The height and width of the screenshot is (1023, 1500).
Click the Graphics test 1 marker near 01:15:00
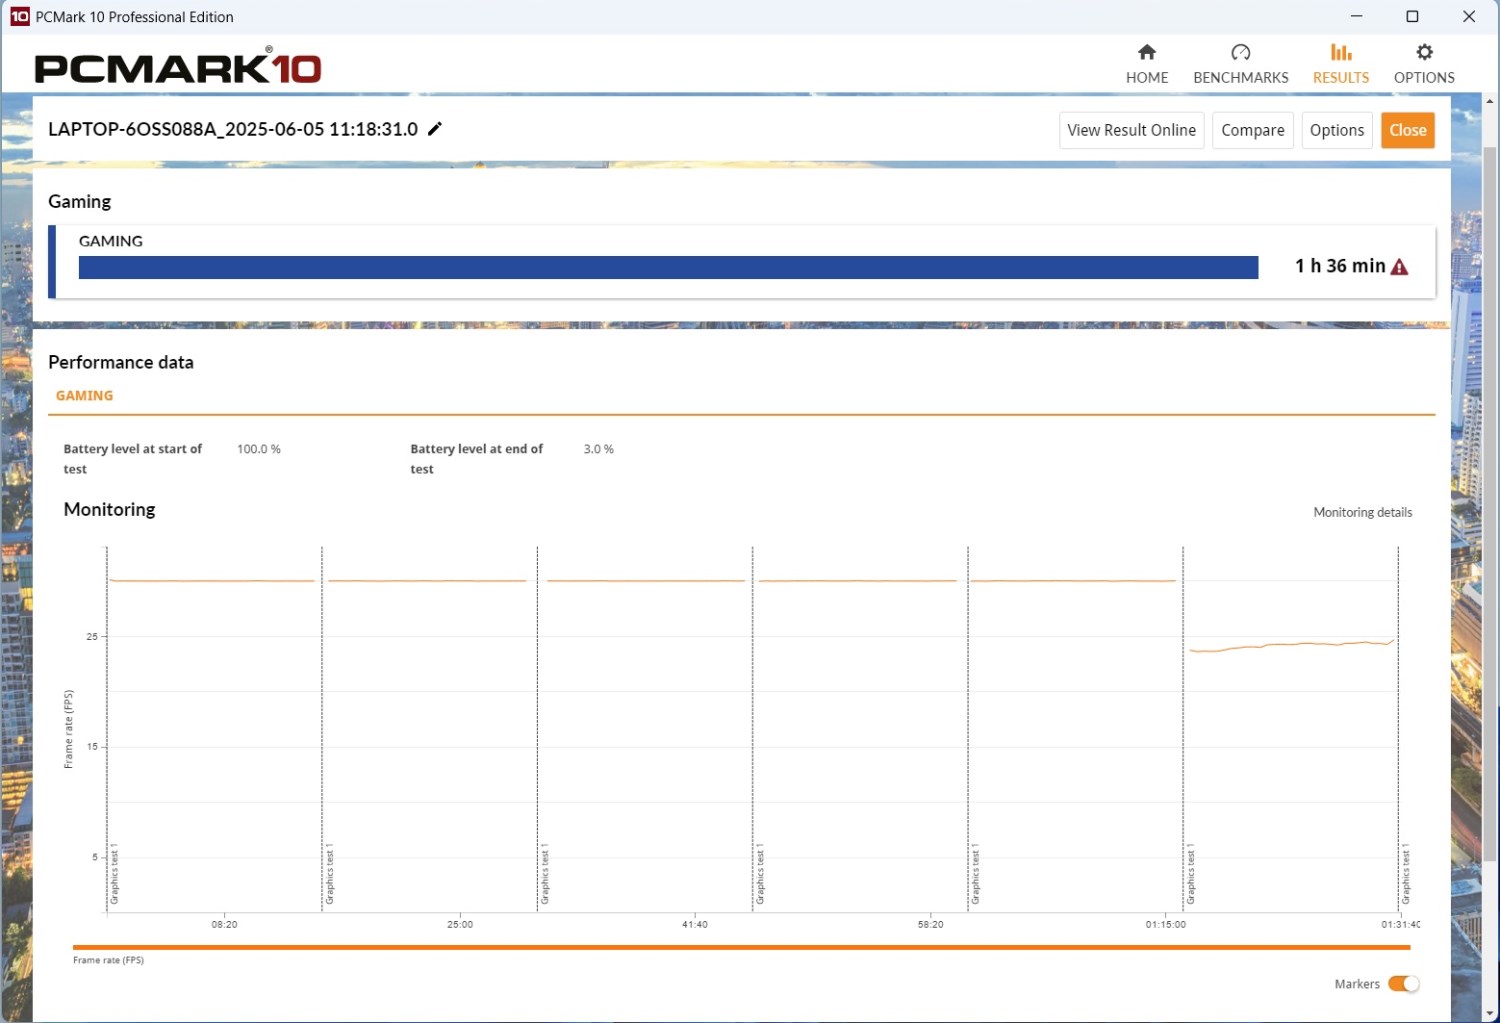[1191, 874]
